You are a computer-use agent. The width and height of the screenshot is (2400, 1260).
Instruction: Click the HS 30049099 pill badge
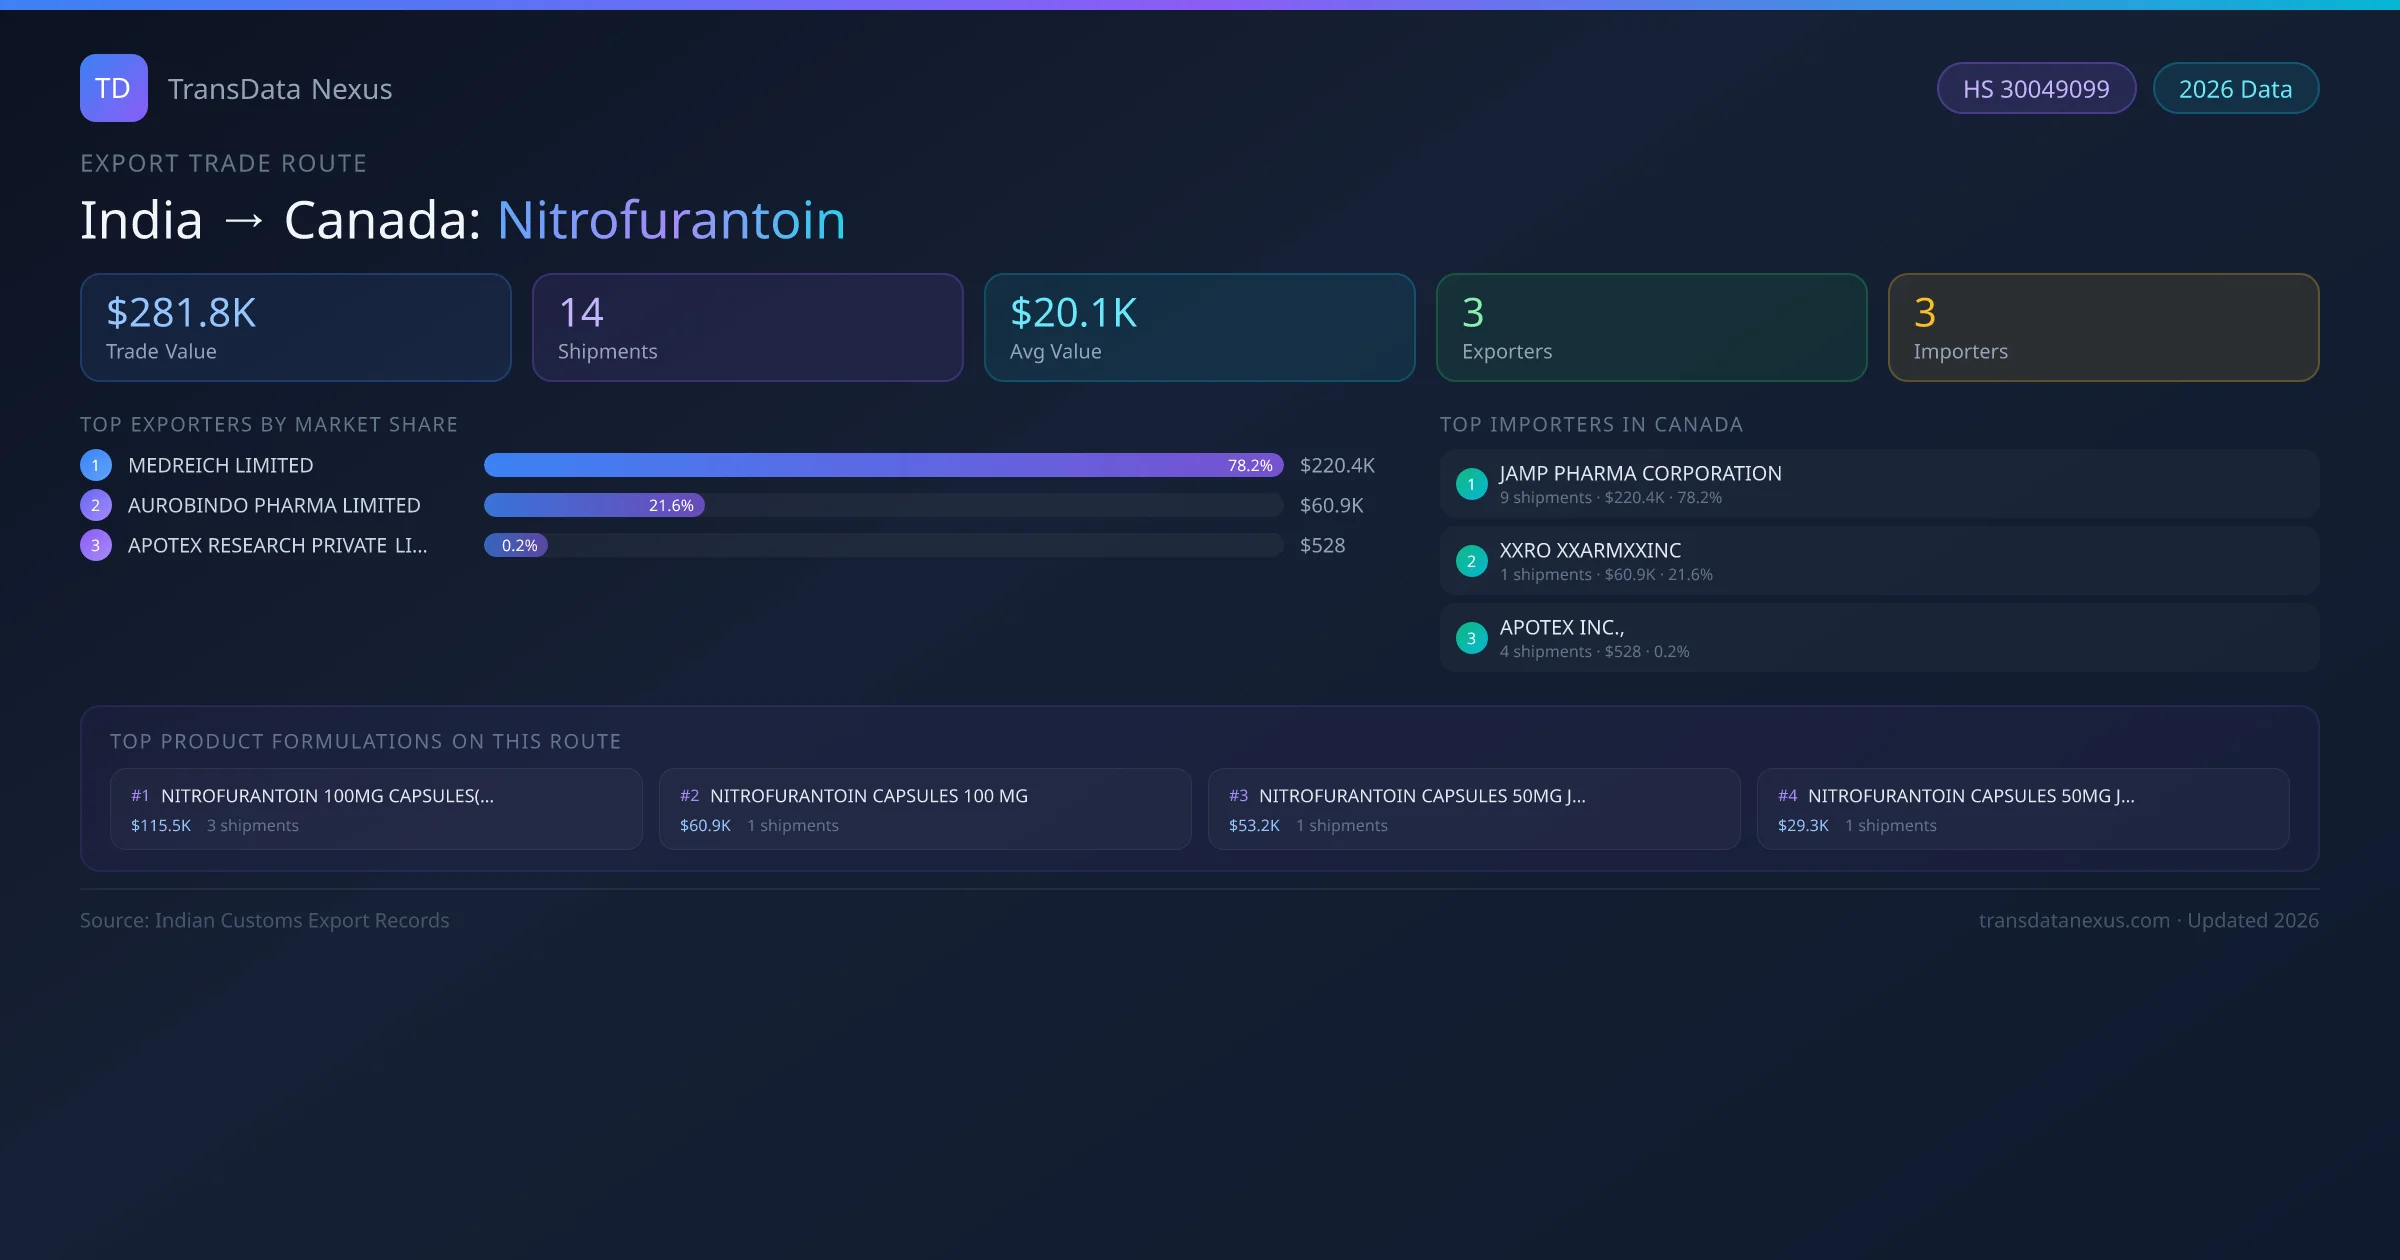(2036, 89)
